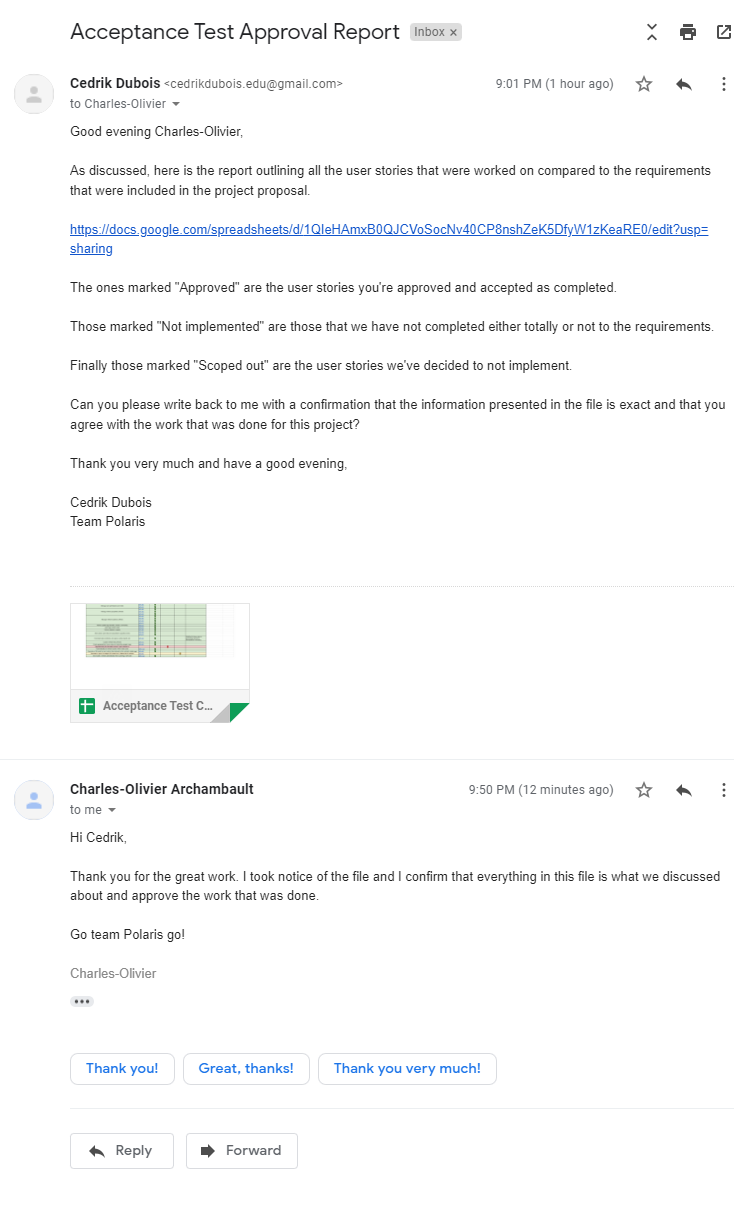747x1223 pixels.
Task: Choose the 'Great, thanks!' smart reply
Action: (246, 1068)
